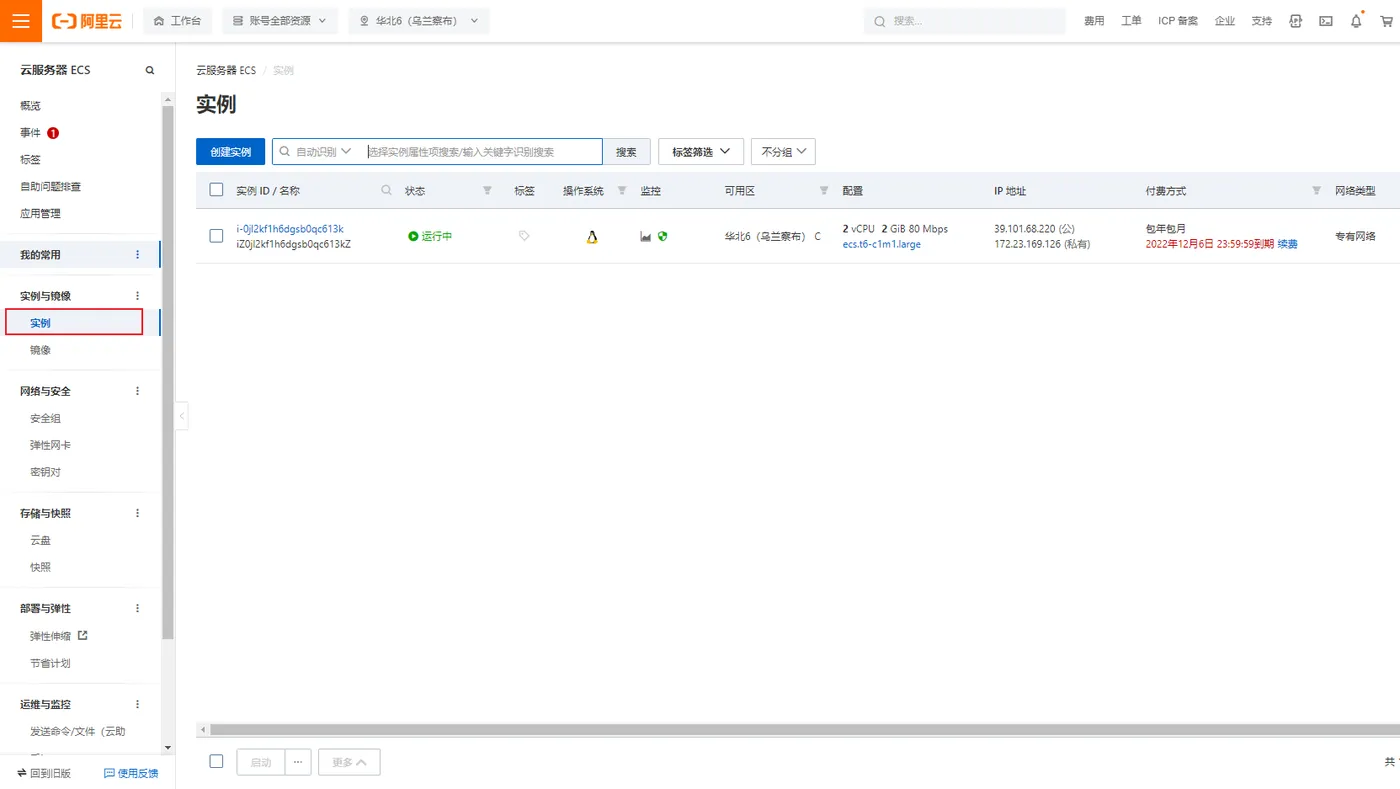Open the 标签筛选 dropdown

[701, 152]
